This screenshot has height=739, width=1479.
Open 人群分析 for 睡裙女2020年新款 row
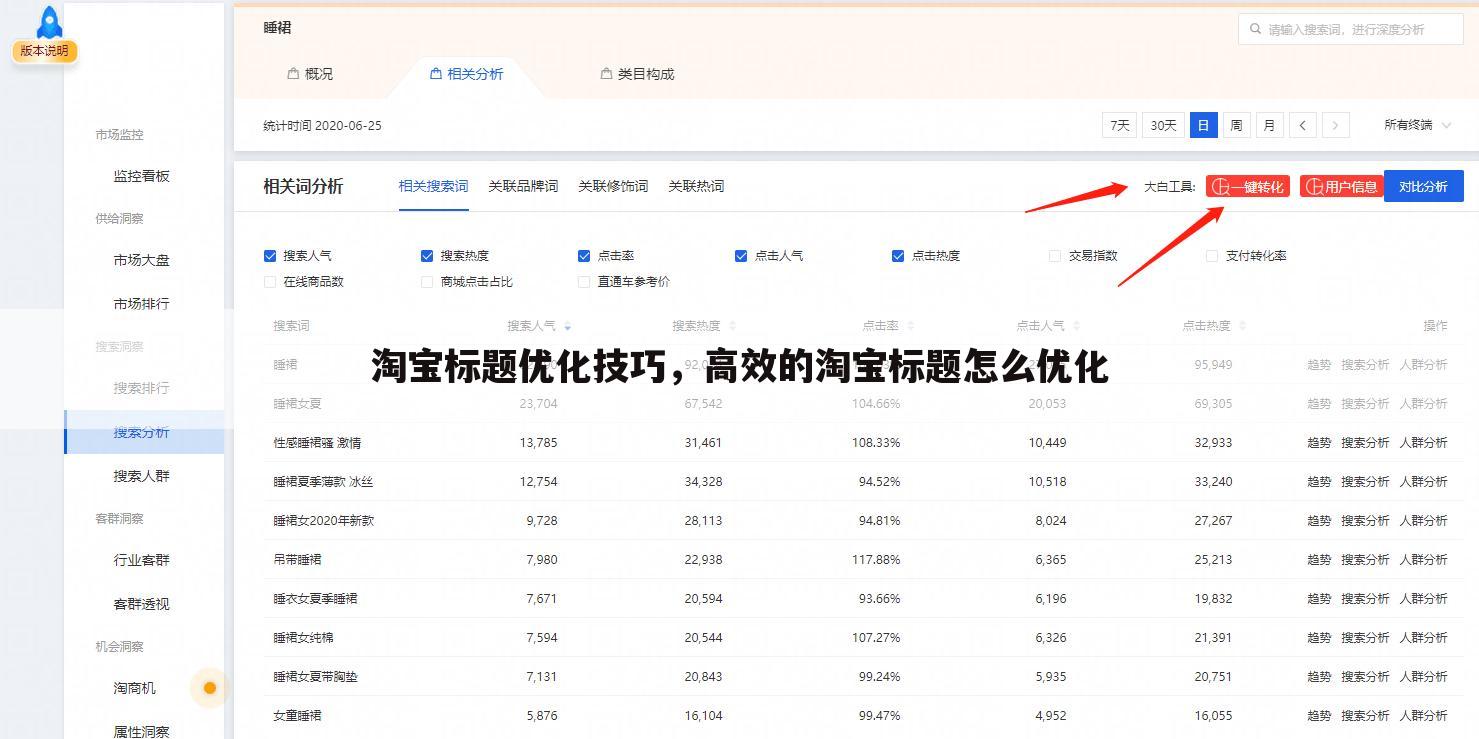[x=1424, y=521]
